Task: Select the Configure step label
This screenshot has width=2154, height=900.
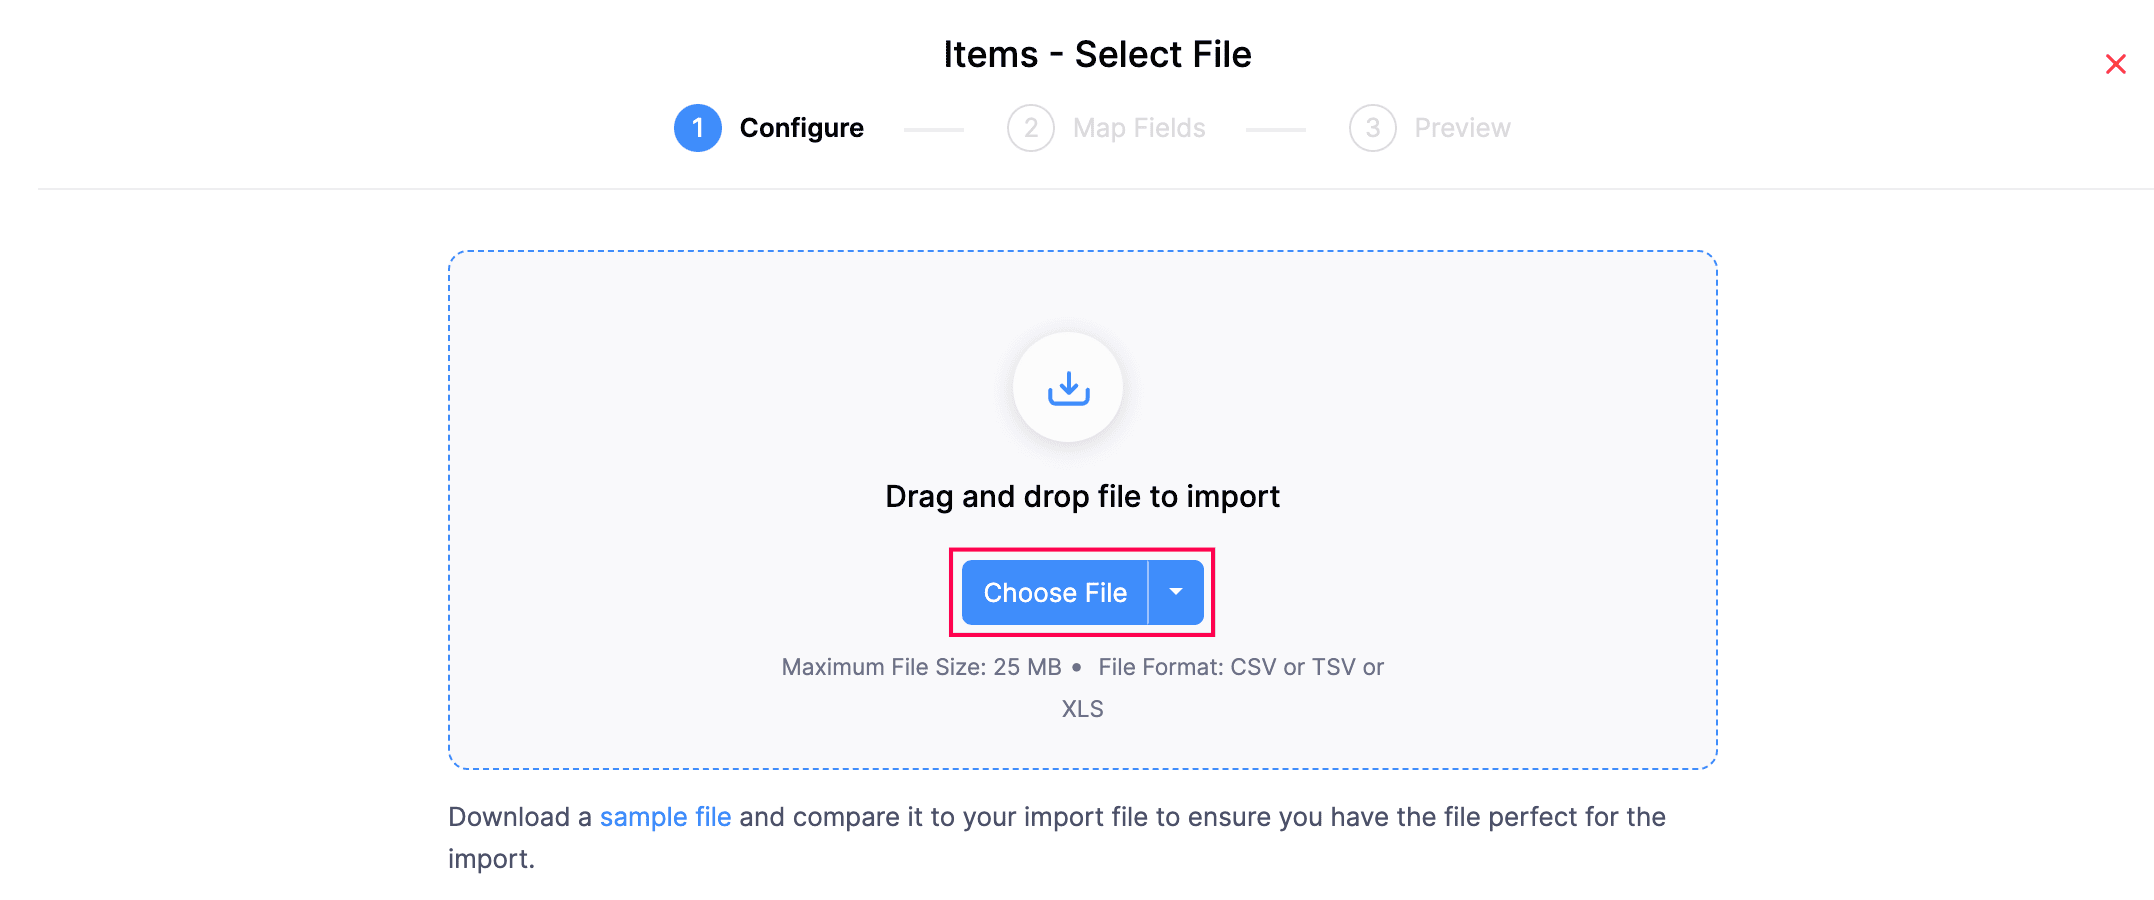Action: [801, 128]
